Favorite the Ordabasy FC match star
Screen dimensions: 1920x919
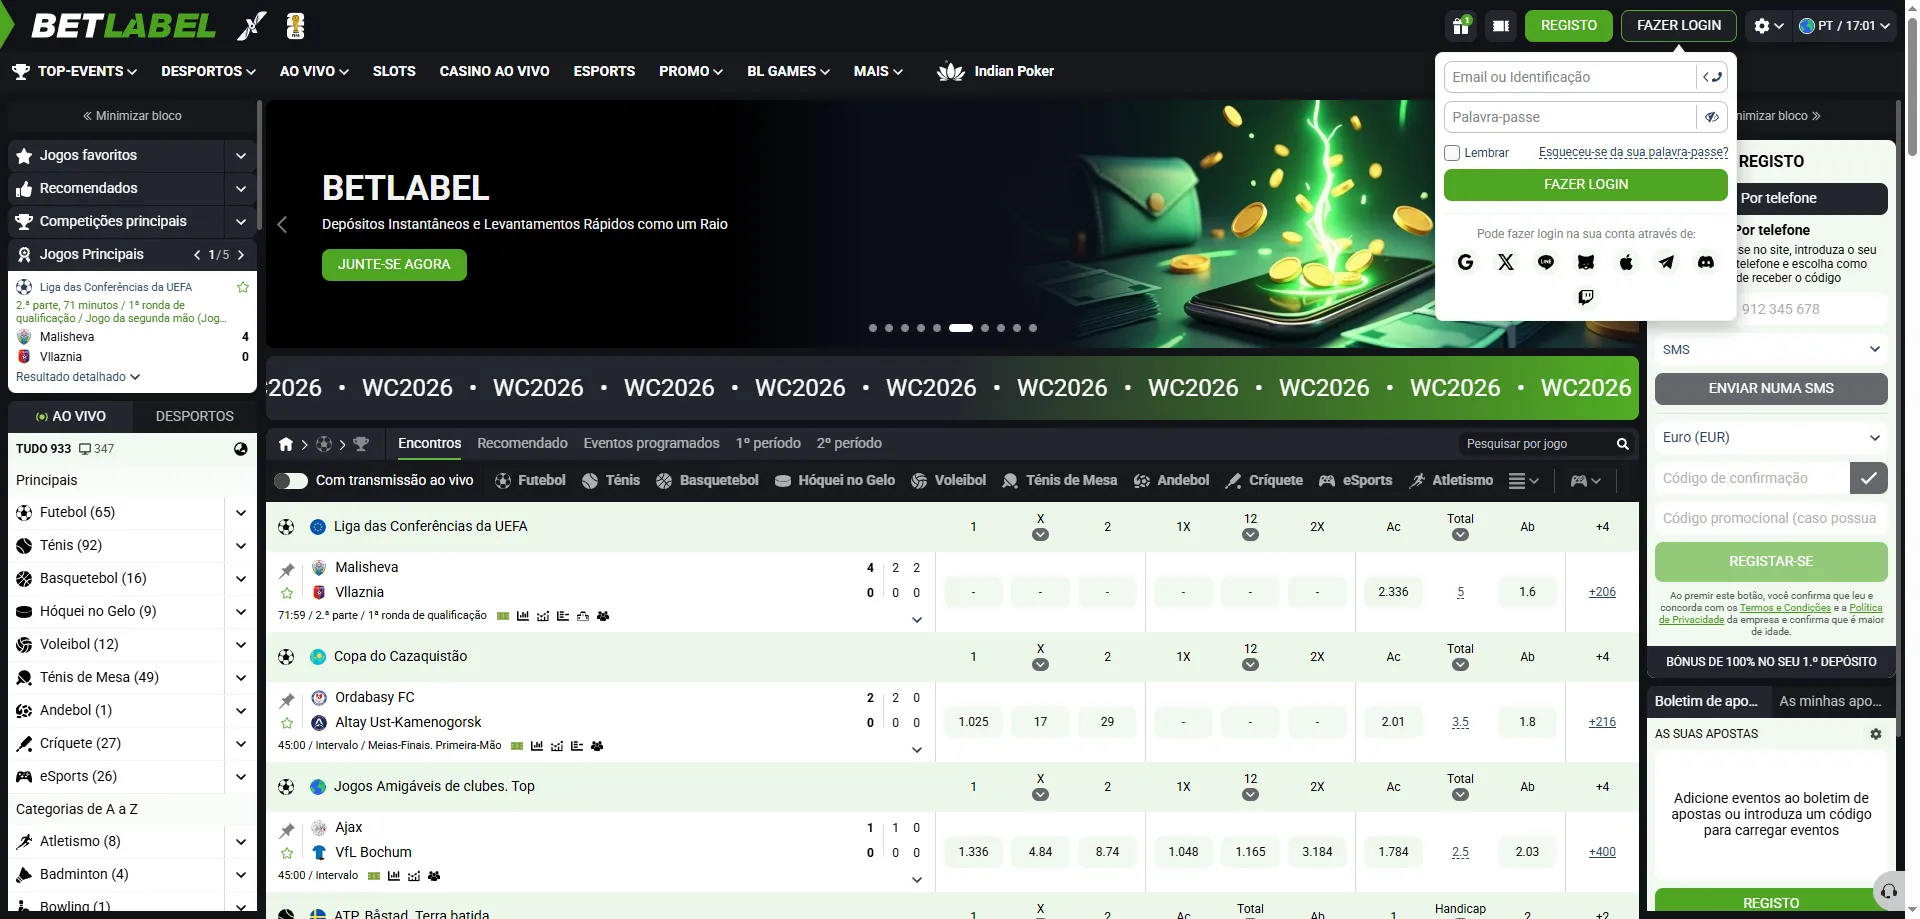(287, 723)
